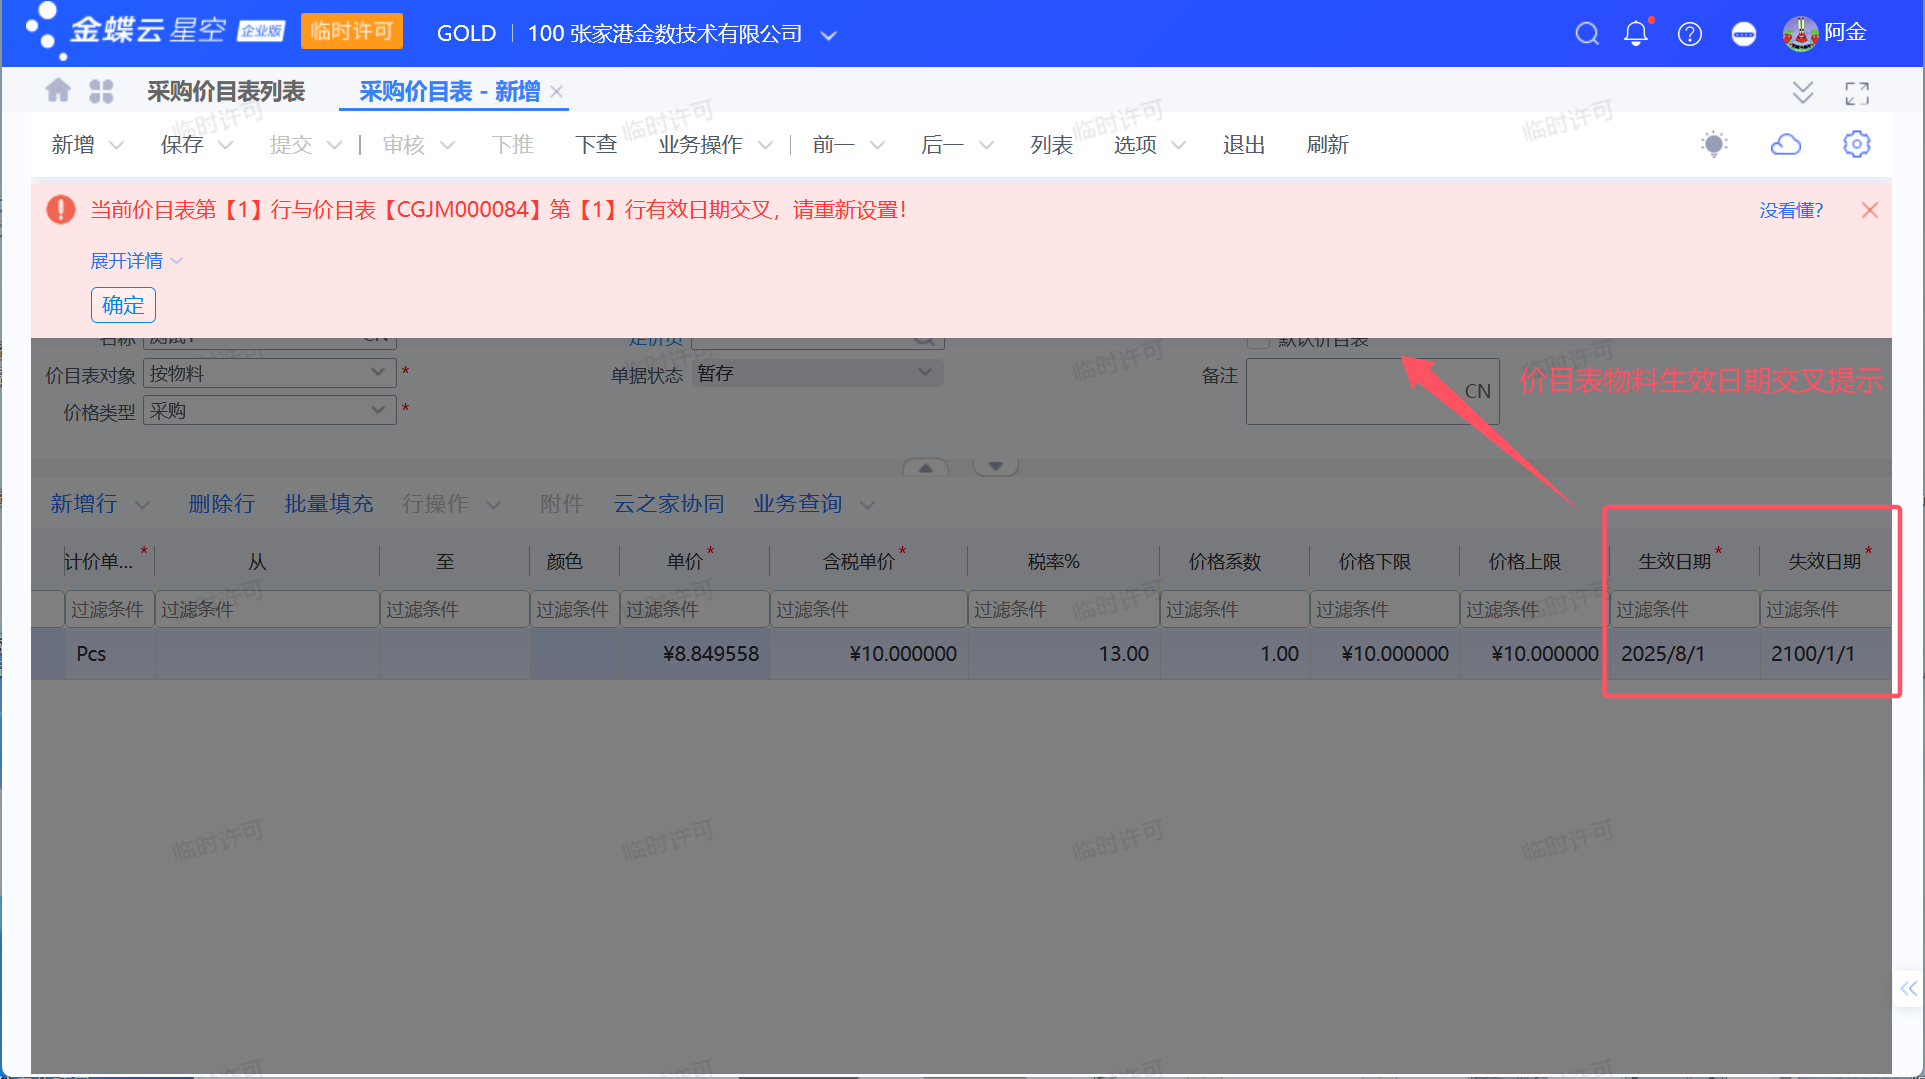Click the lightbulb tips icon
This screenshot has width=1925, height=1079.
click(1714, 144)
